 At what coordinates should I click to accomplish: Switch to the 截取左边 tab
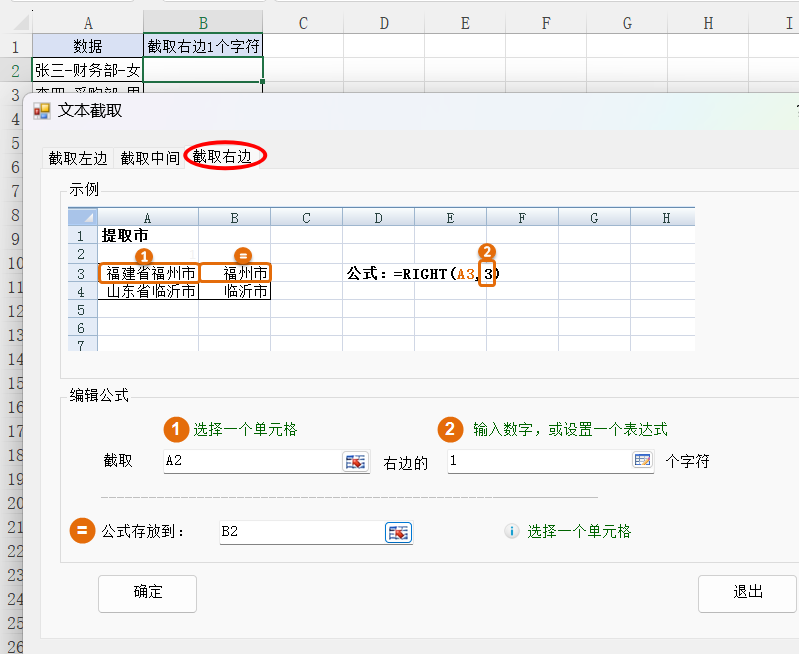[78, 158]
